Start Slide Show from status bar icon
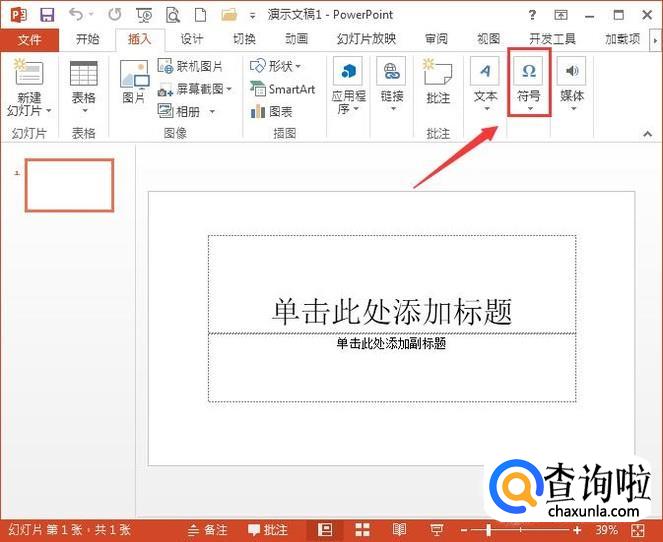Viewport: 663px width, 542px height. tap(436, 530)
